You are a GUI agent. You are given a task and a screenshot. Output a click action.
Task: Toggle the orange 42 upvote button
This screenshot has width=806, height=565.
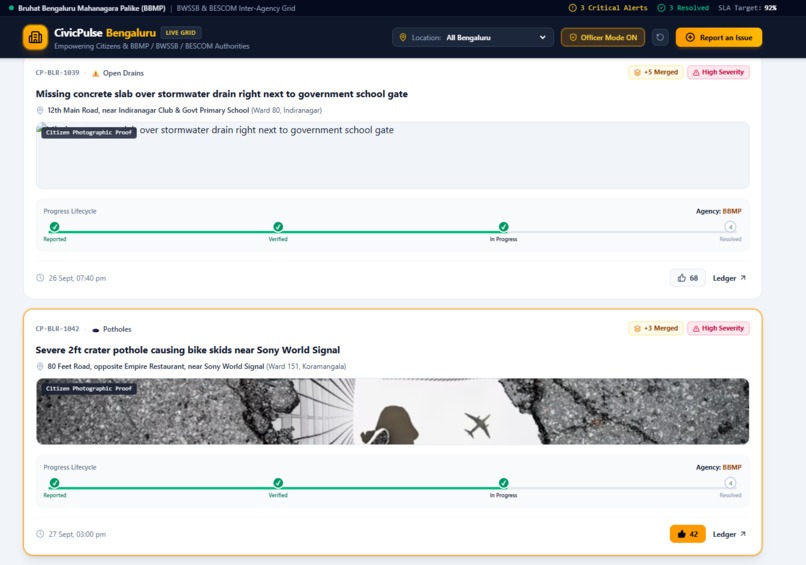click(x=688, y=534)
